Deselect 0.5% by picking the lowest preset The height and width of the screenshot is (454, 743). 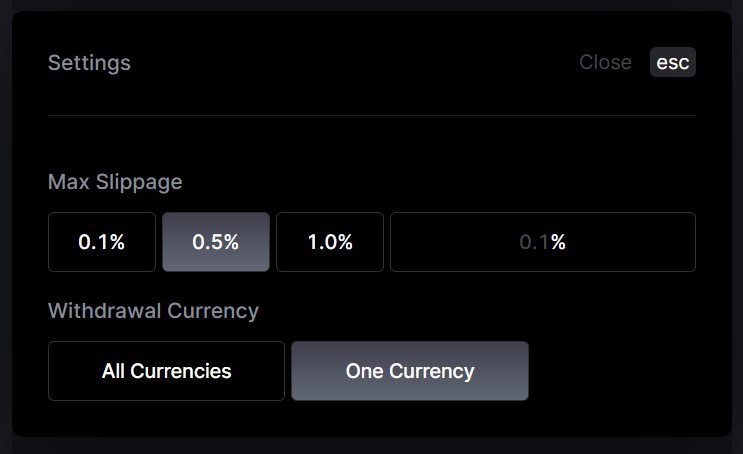102,242
